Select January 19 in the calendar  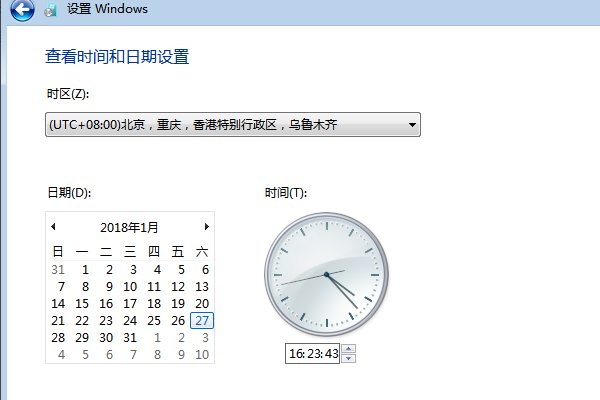178,304
